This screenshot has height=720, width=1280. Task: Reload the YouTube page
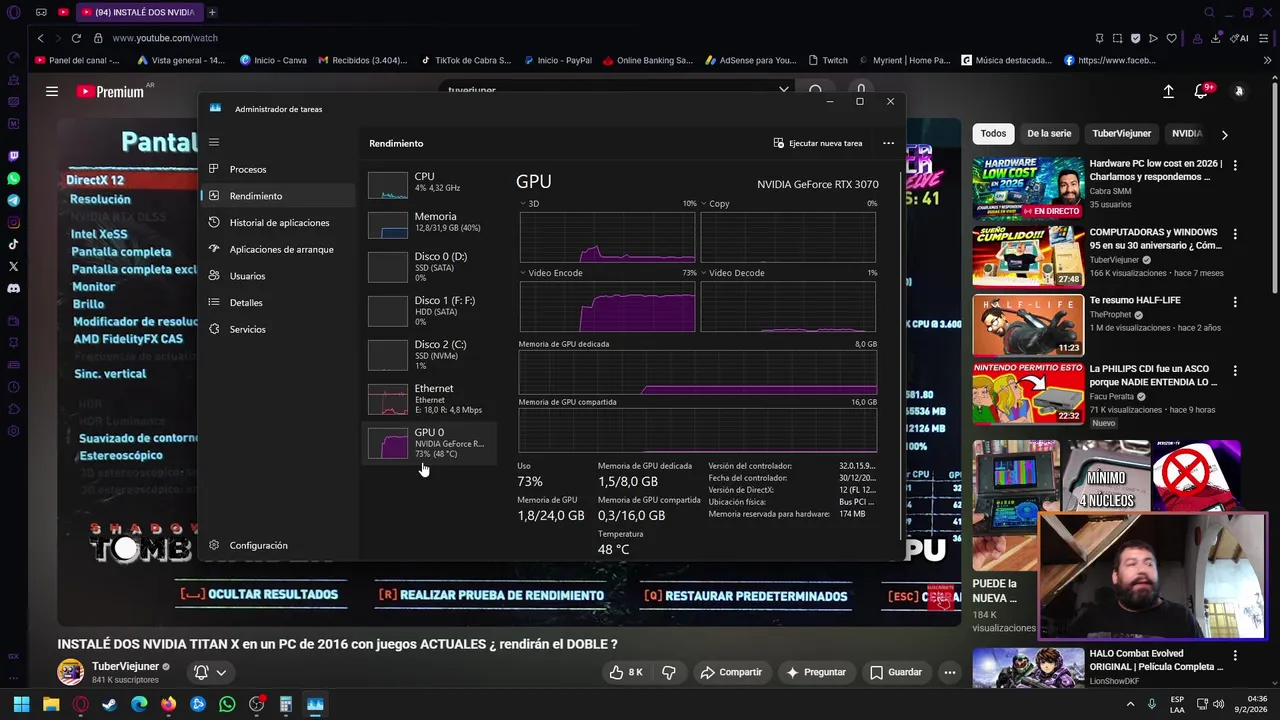76,38
